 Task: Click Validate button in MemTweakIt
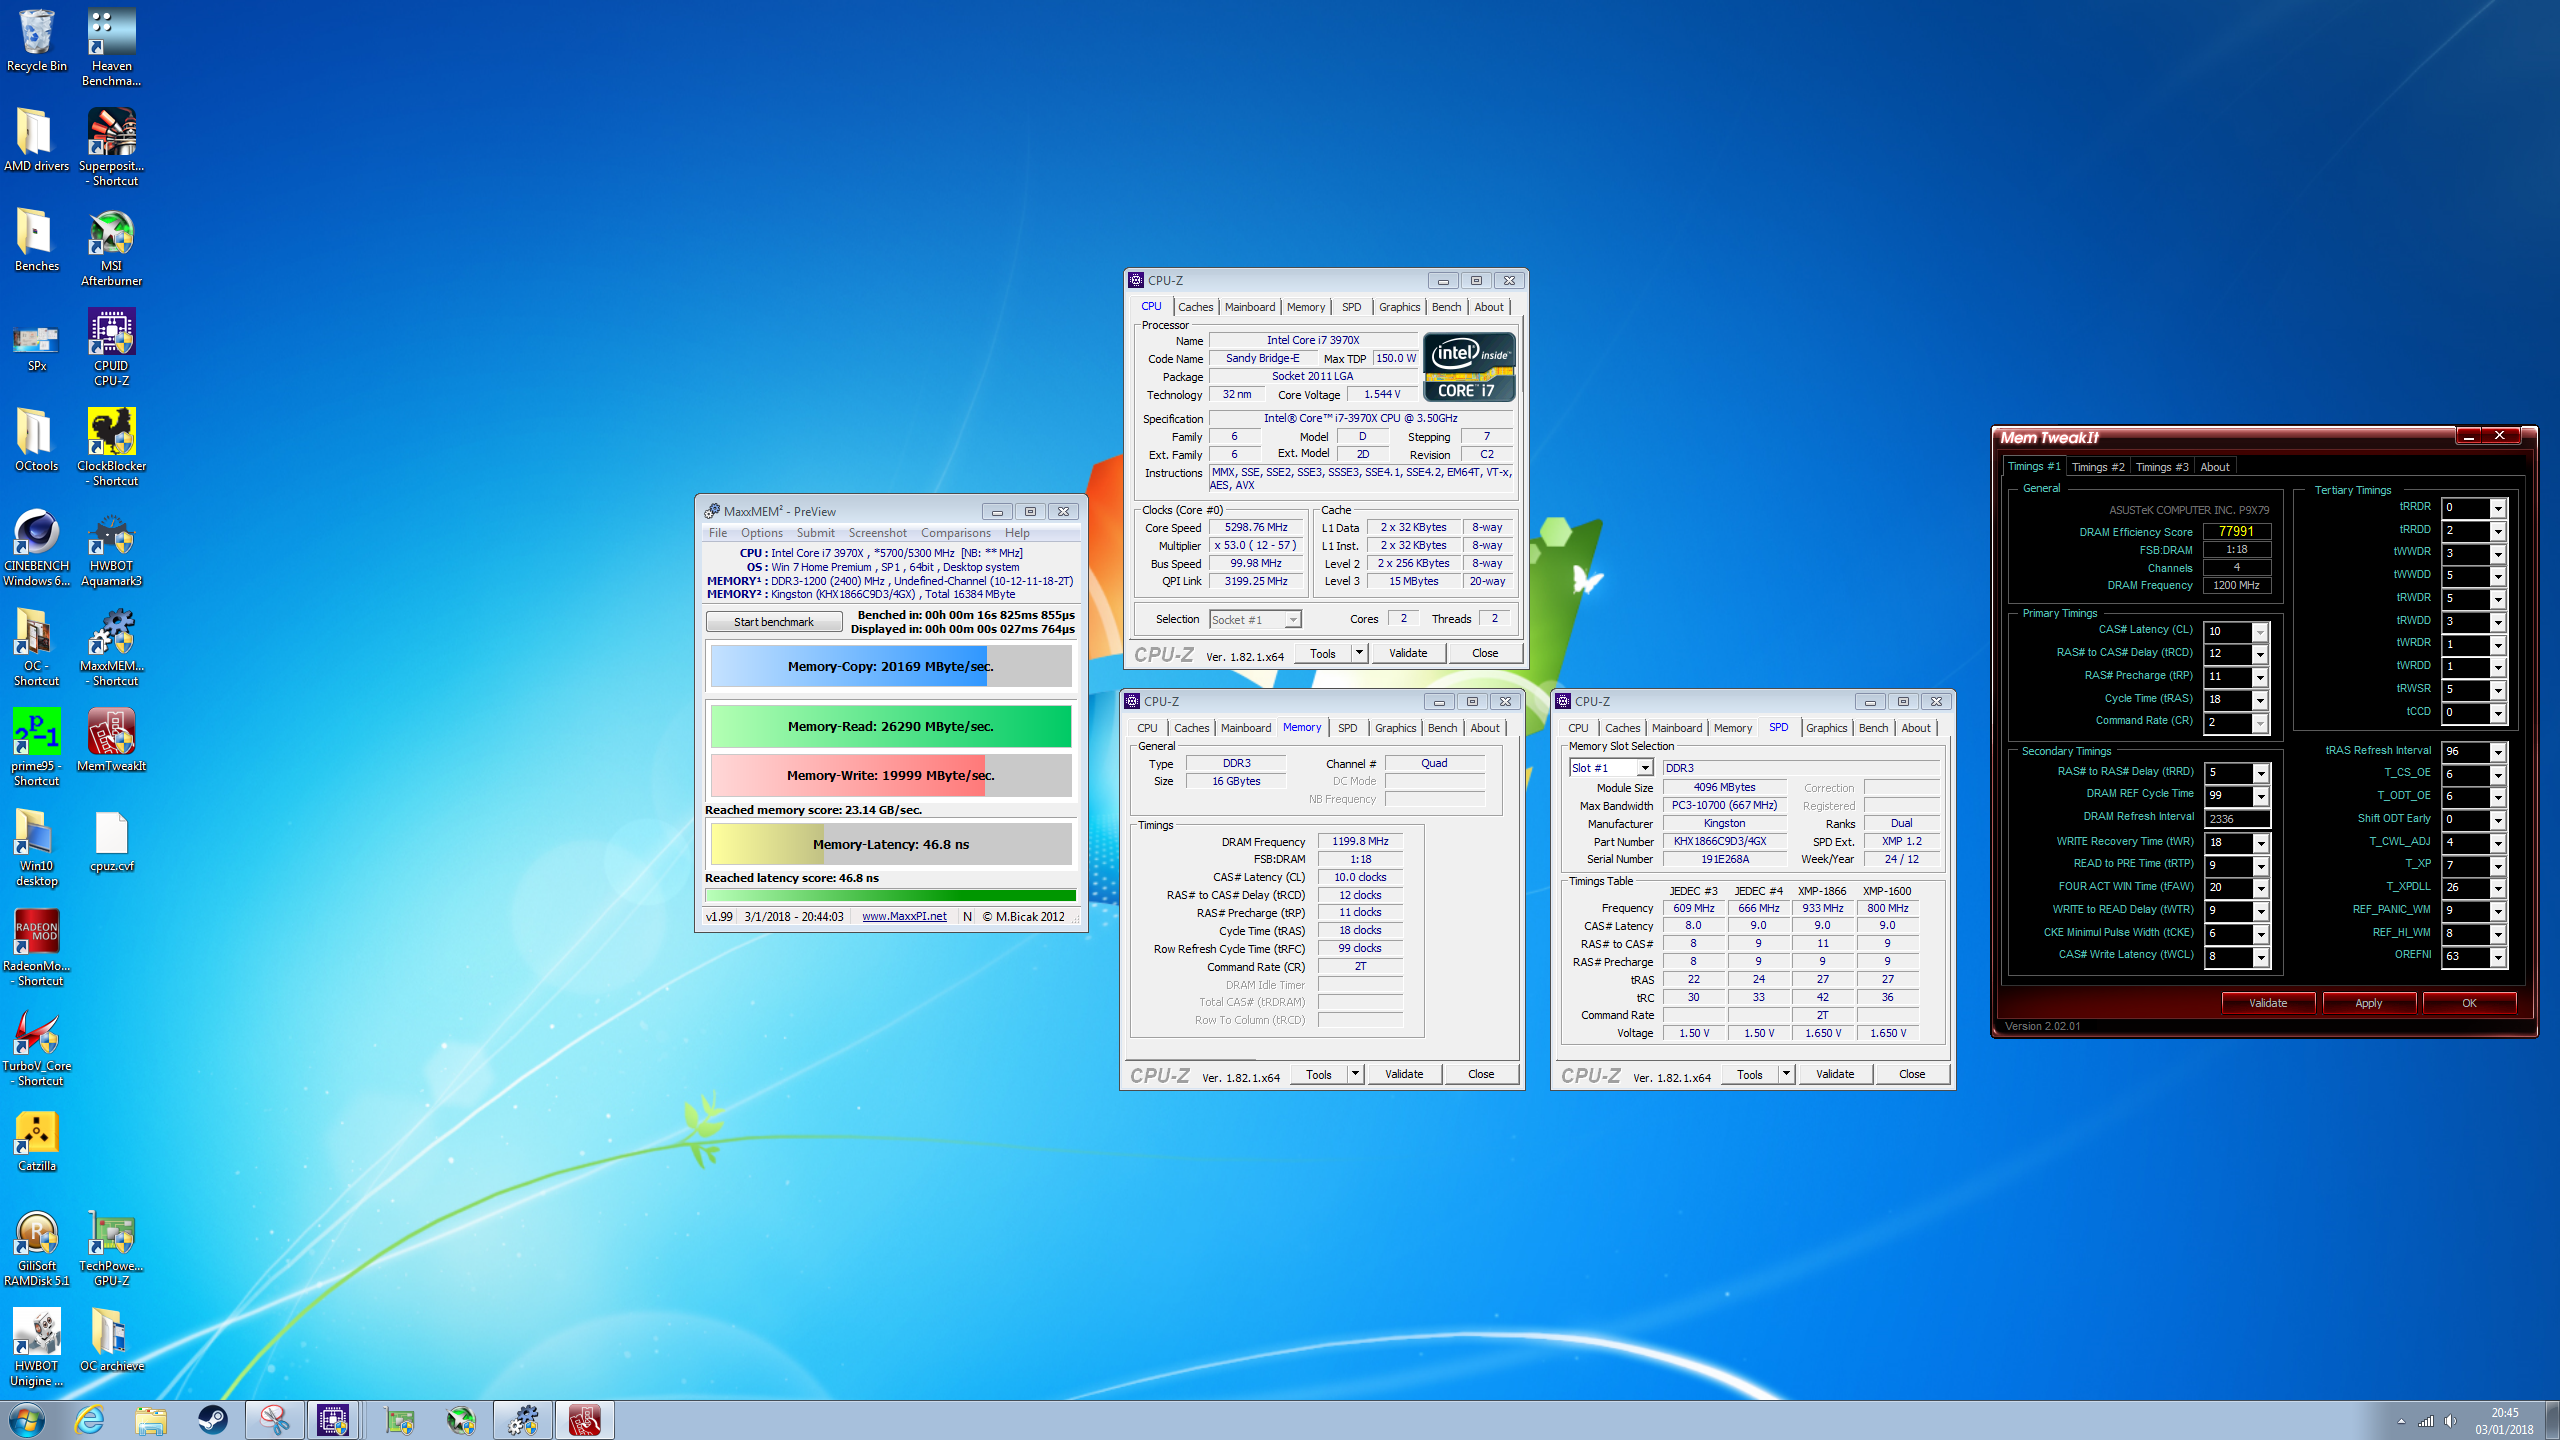tap(2267, 1003)
